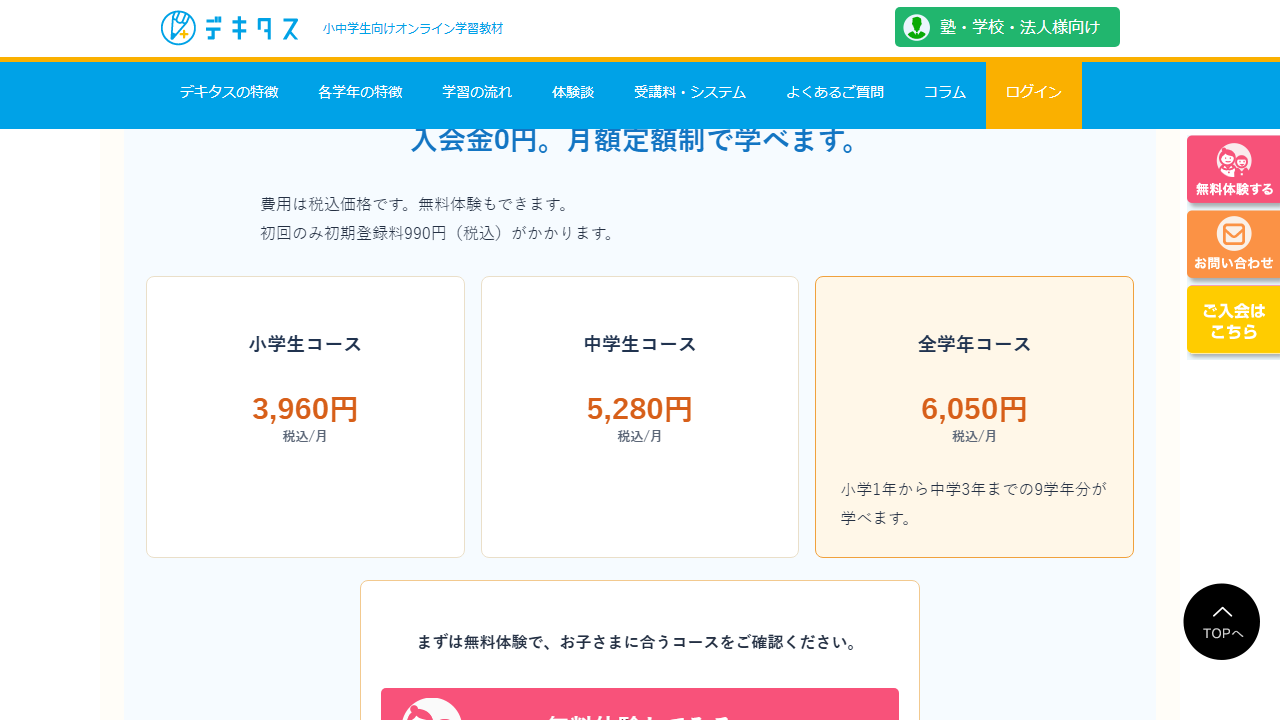Click 小学1年から中学3年まで description text

[974, 504]
